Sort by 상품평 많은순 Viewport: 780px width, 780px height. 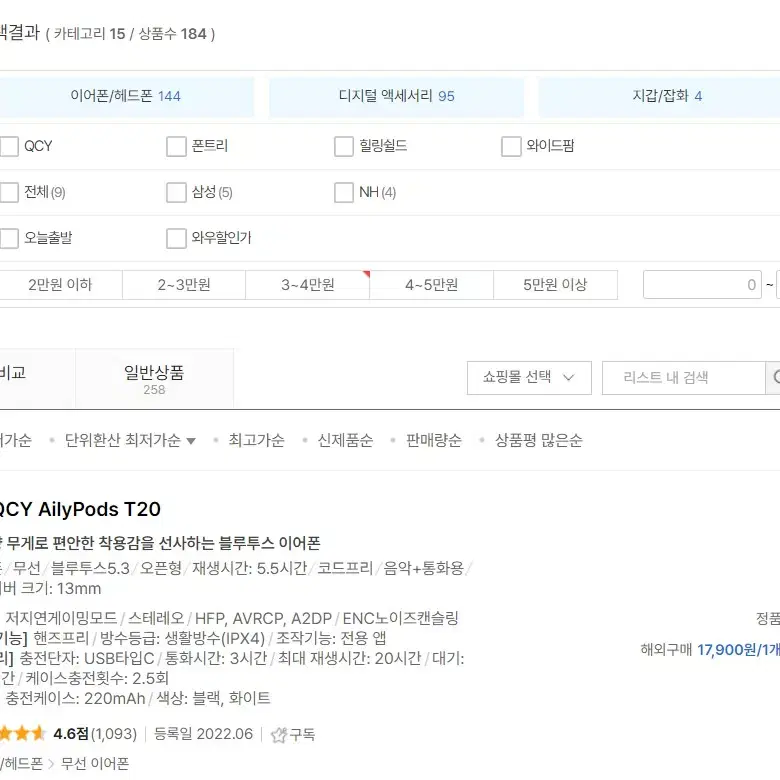pos(538,440)
